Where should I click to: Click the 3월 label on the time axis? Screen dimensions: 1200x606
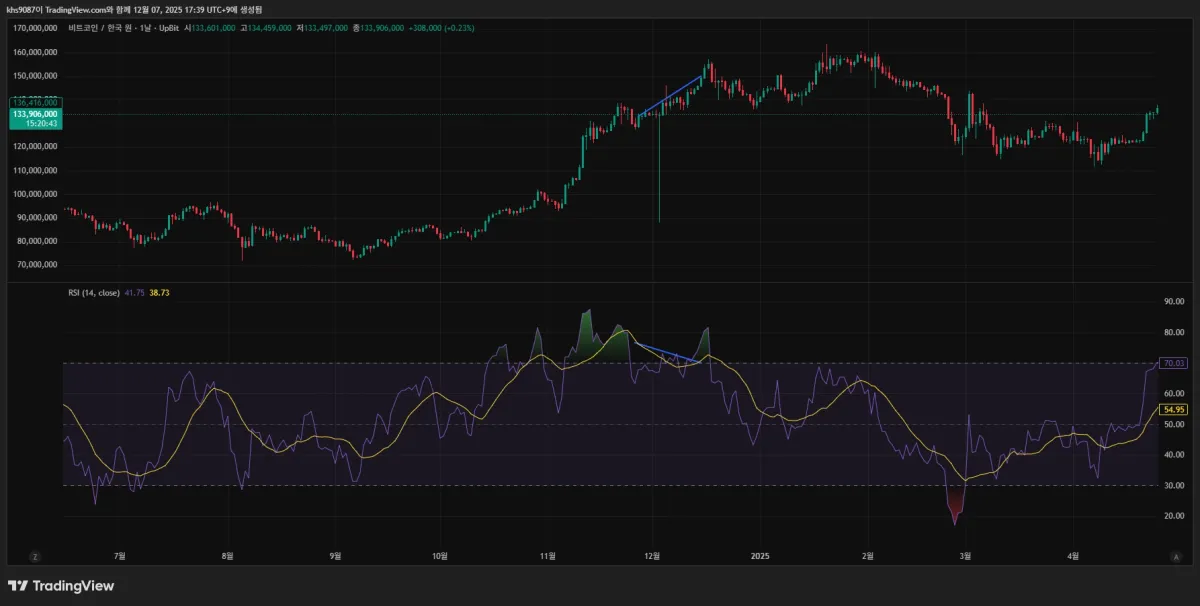pyautogui.click(x=965, y=555)
